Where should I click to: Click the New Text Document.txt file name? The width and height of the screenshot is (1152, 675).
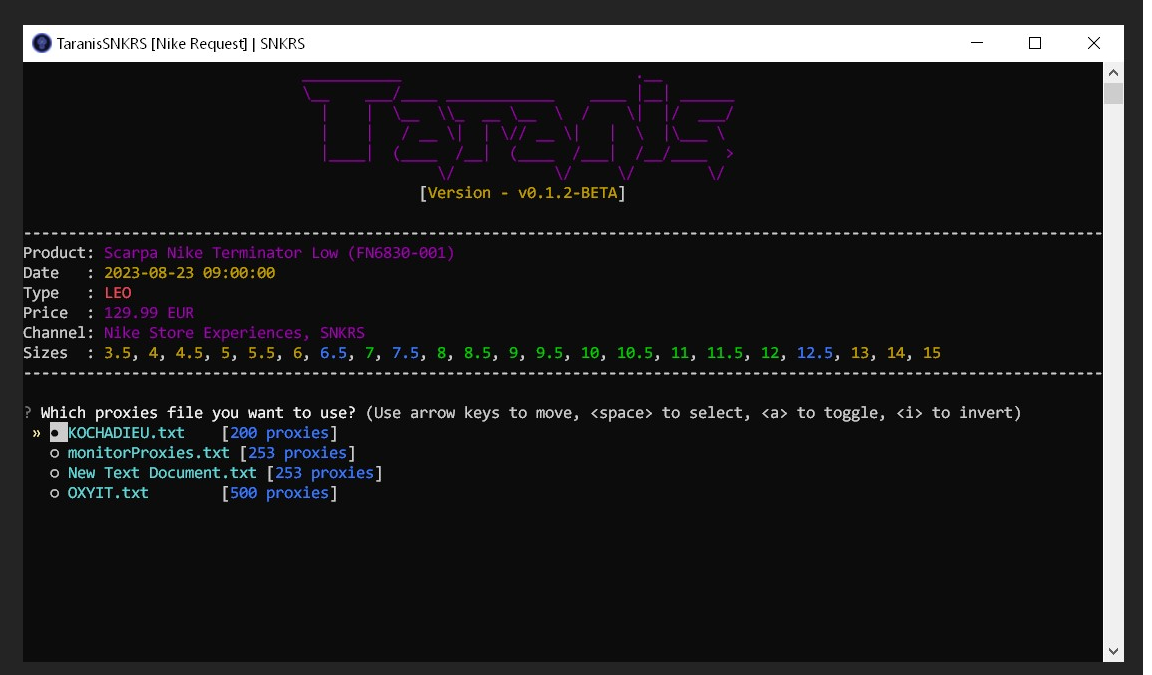(162, 473)
